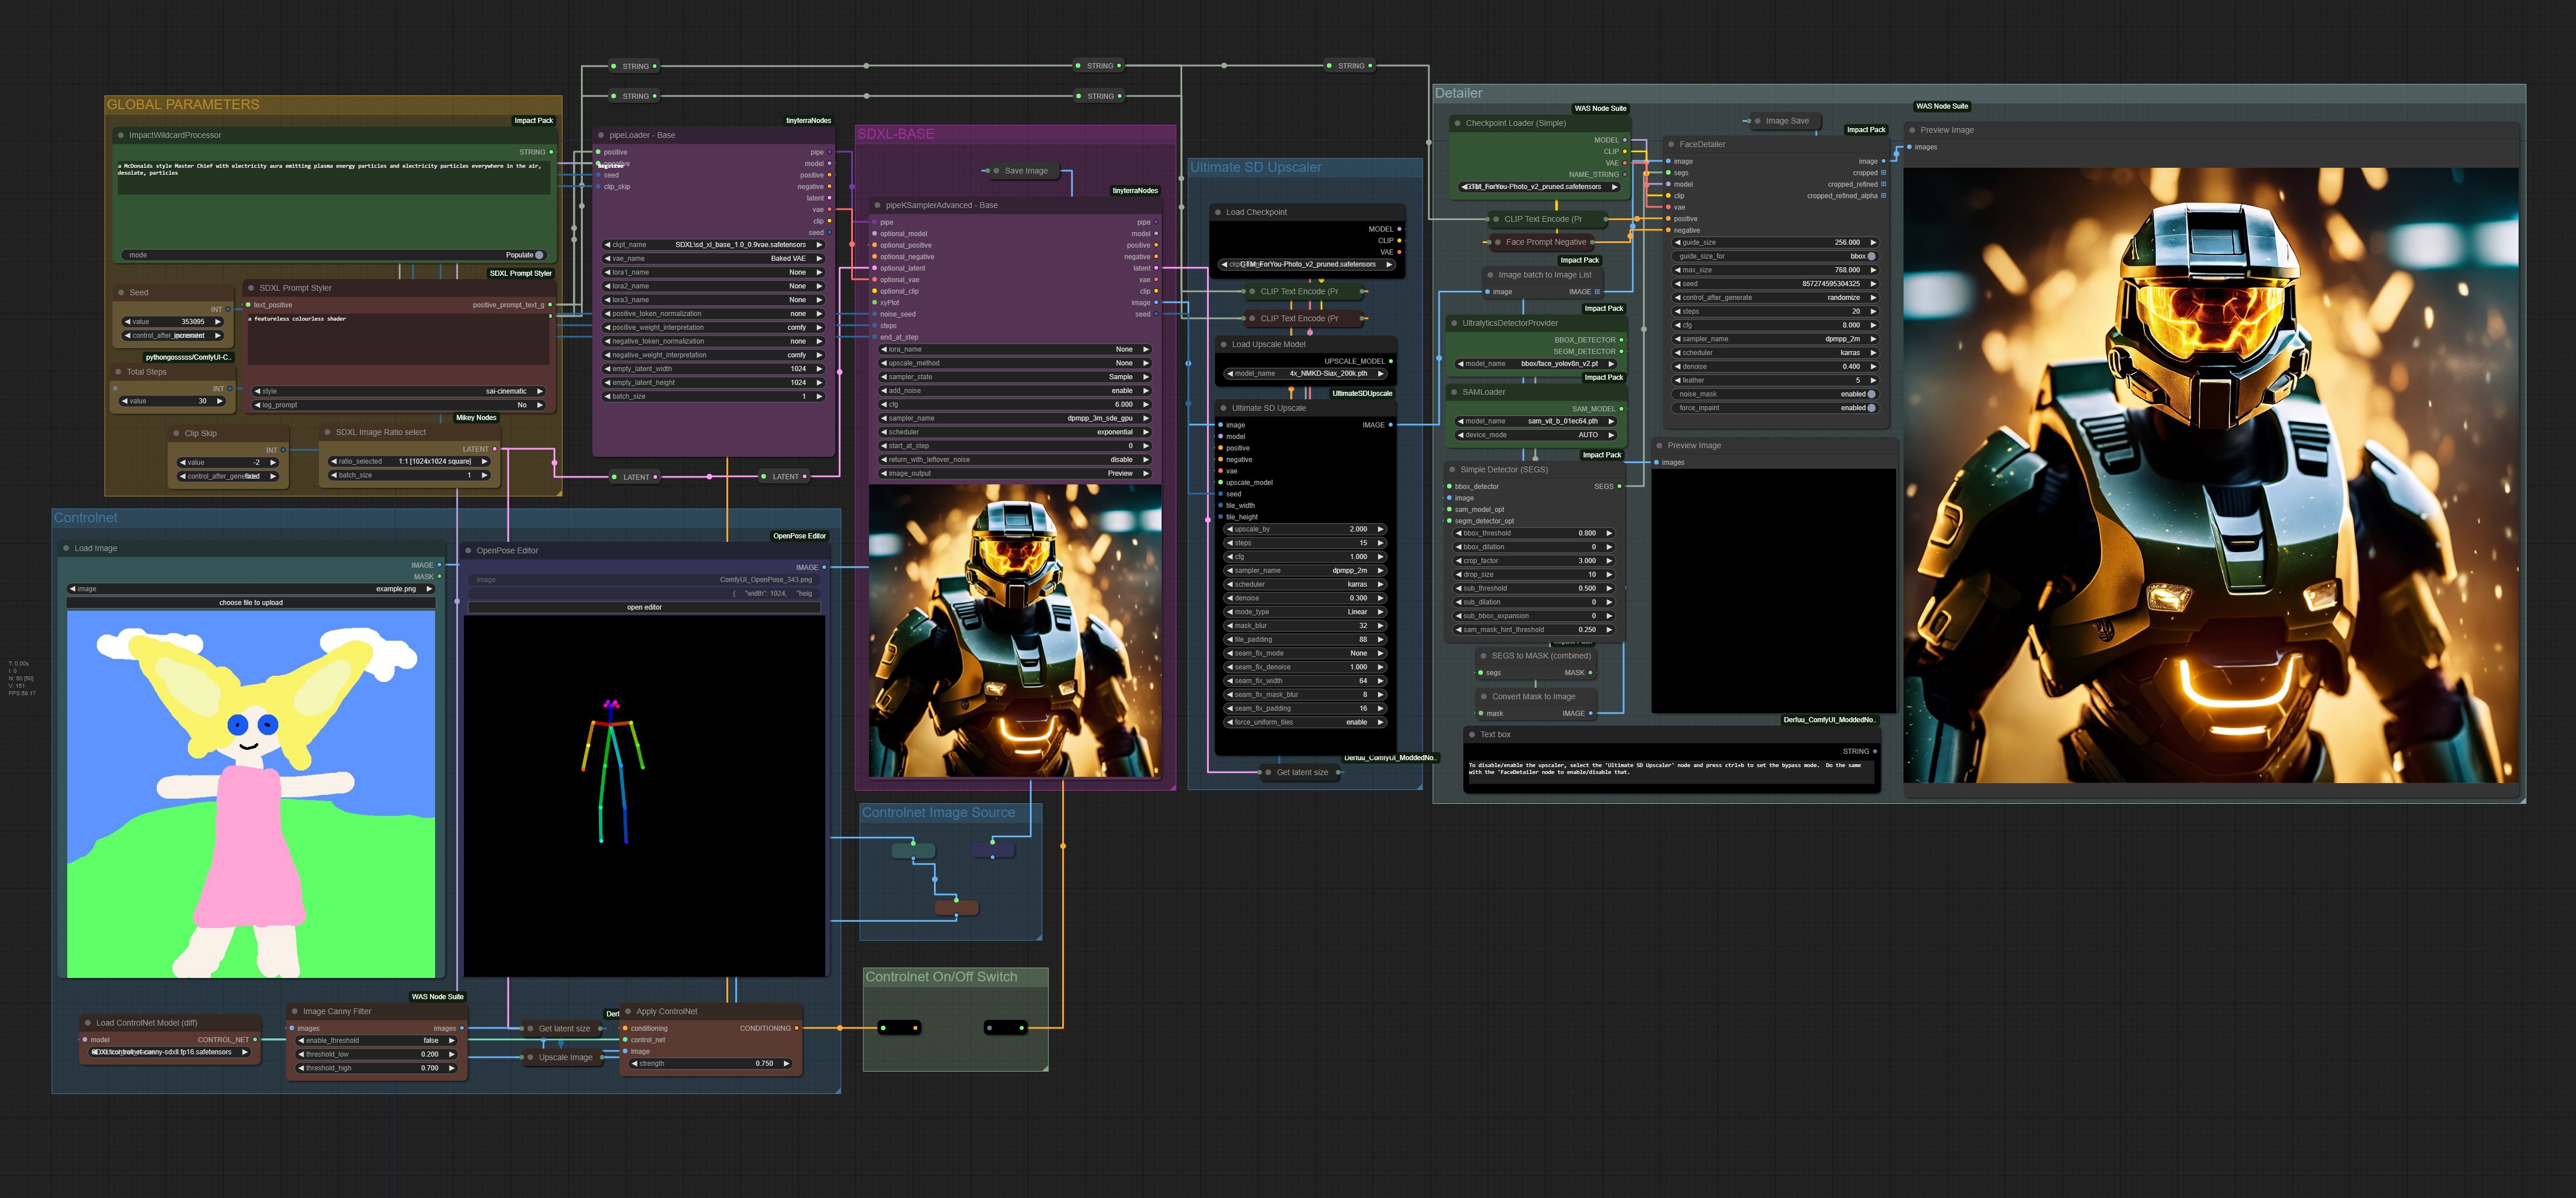
Task: Disable noise_mask toggle in FaceDetailer
Action: point(1871,394)
